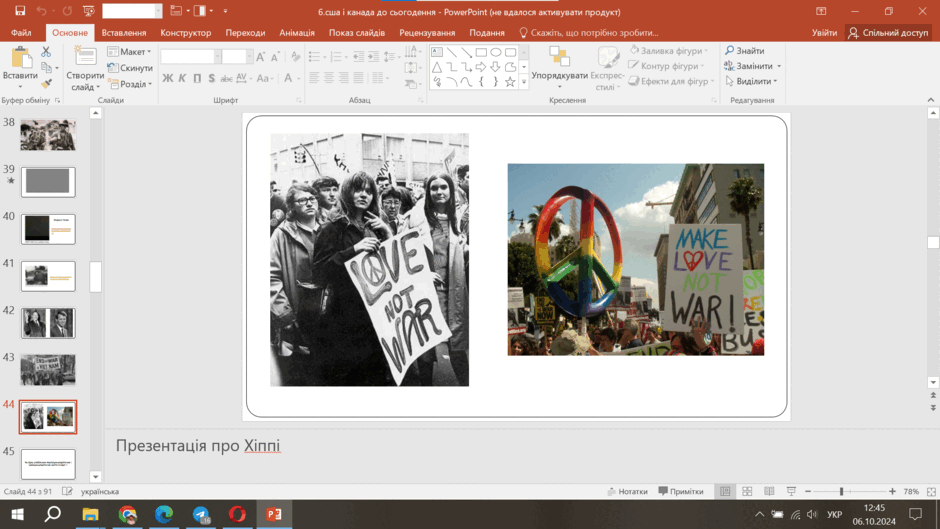Apply the Format Painter brush

click(46, 83)
